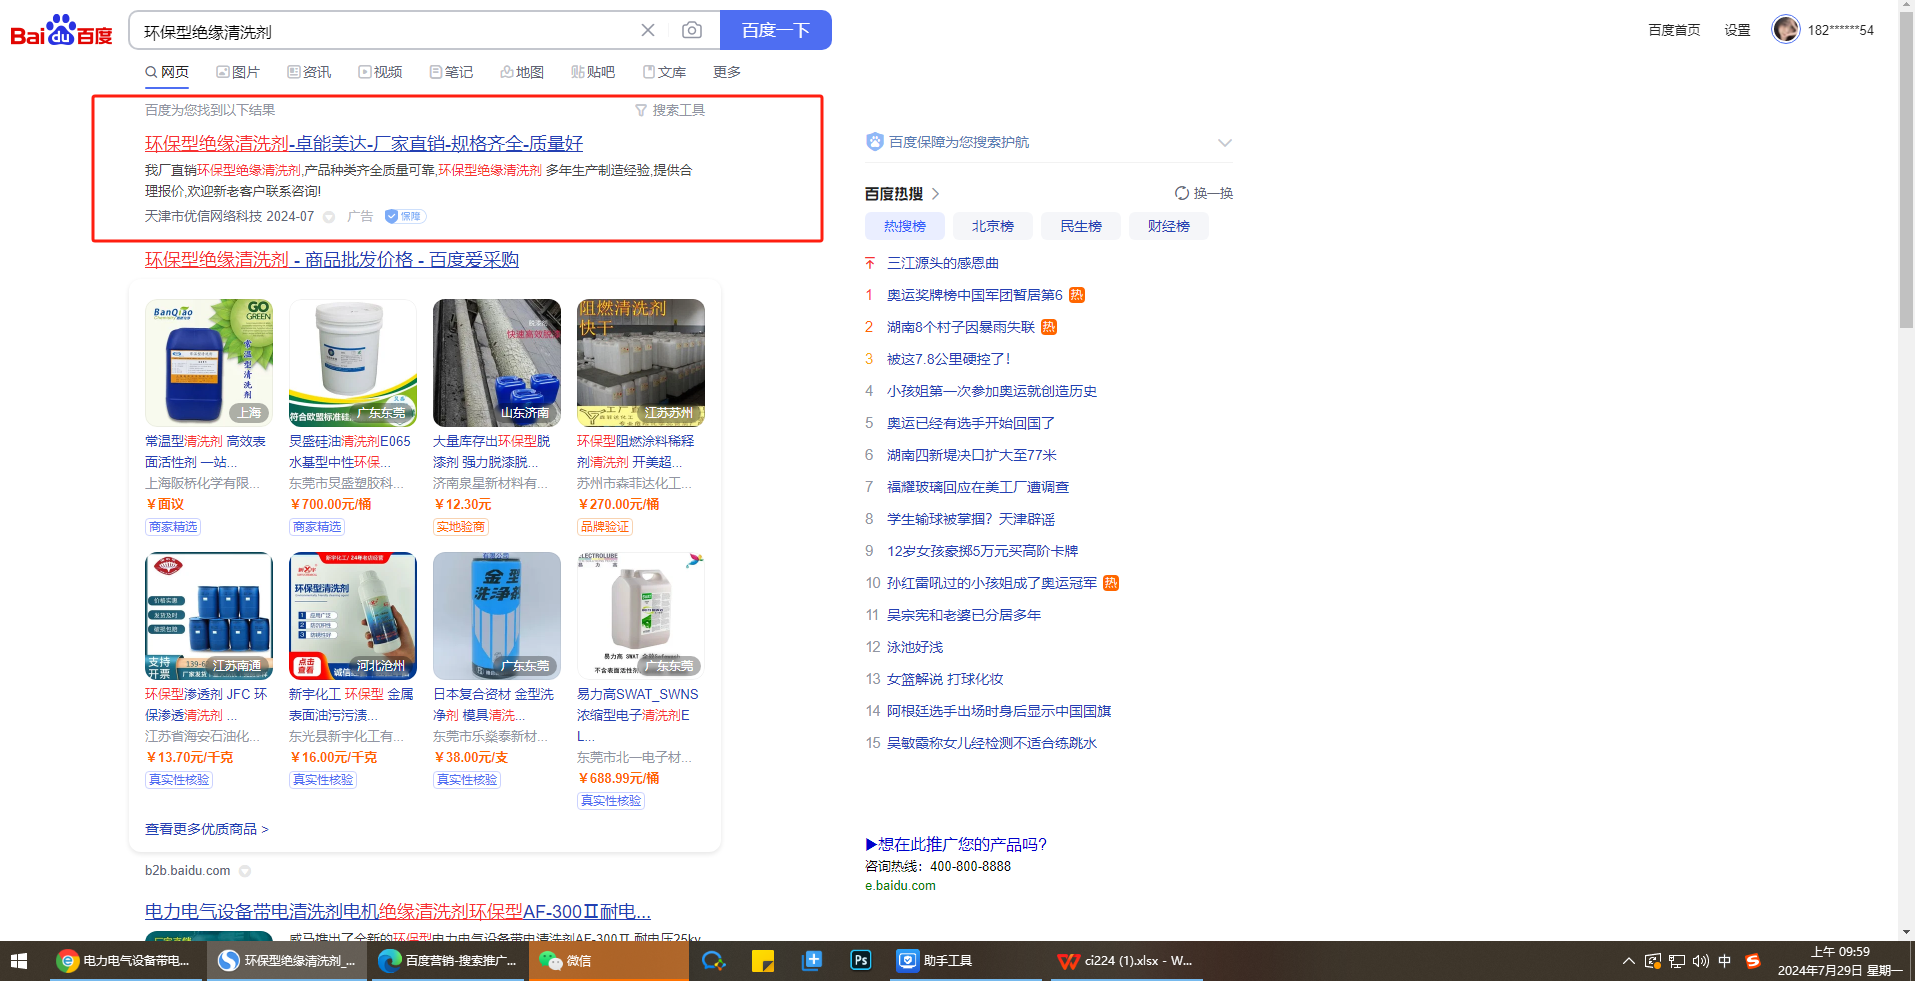Switch to the 地图 search tab

click(x=522, y=72)
